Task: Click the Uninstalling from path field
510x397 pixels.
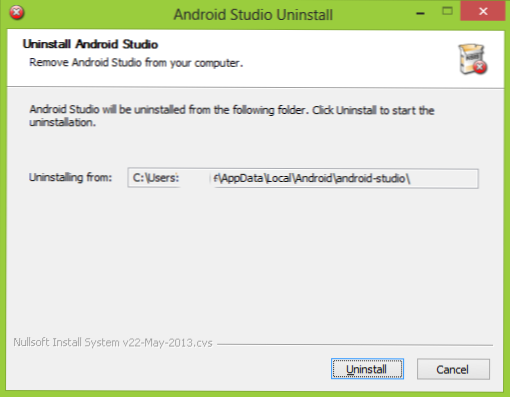Action: click(x=303, y=178)
